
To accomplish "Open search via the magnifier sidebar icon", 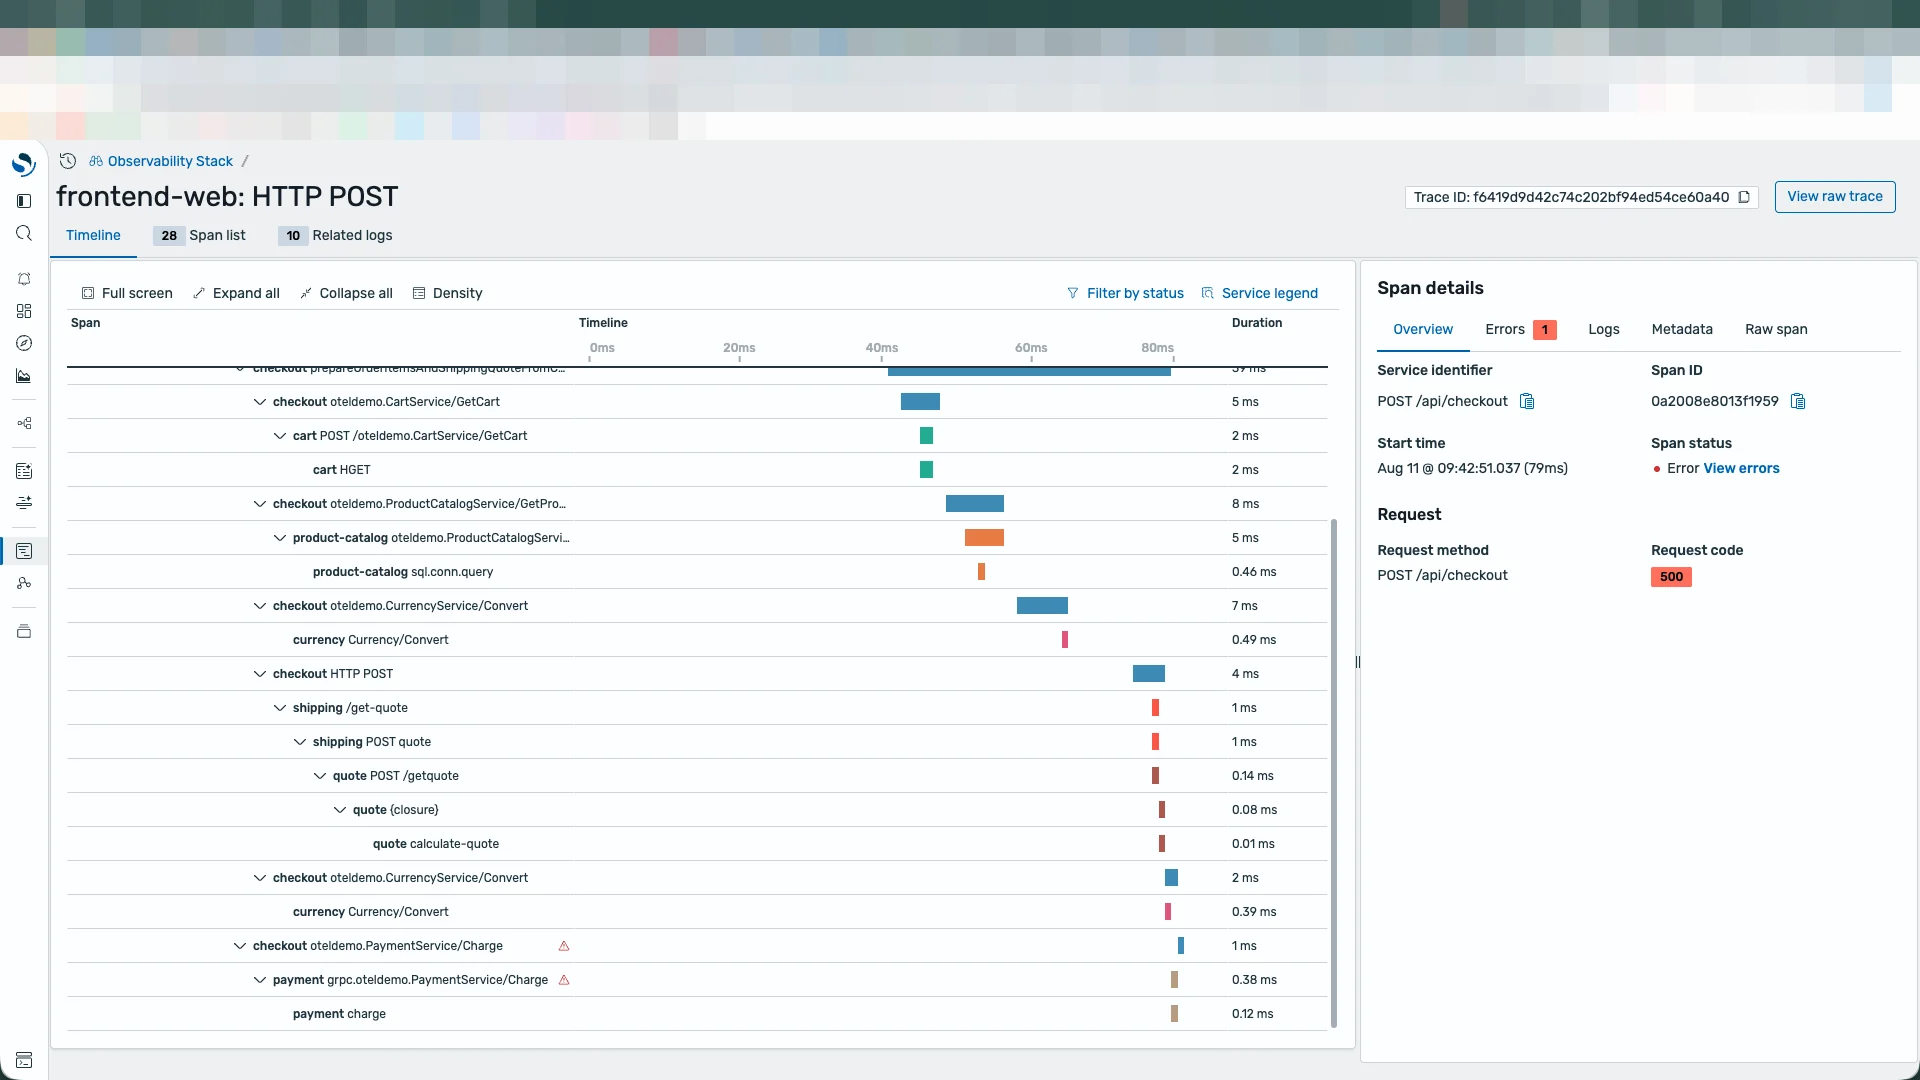I will (x=24, y=233).
